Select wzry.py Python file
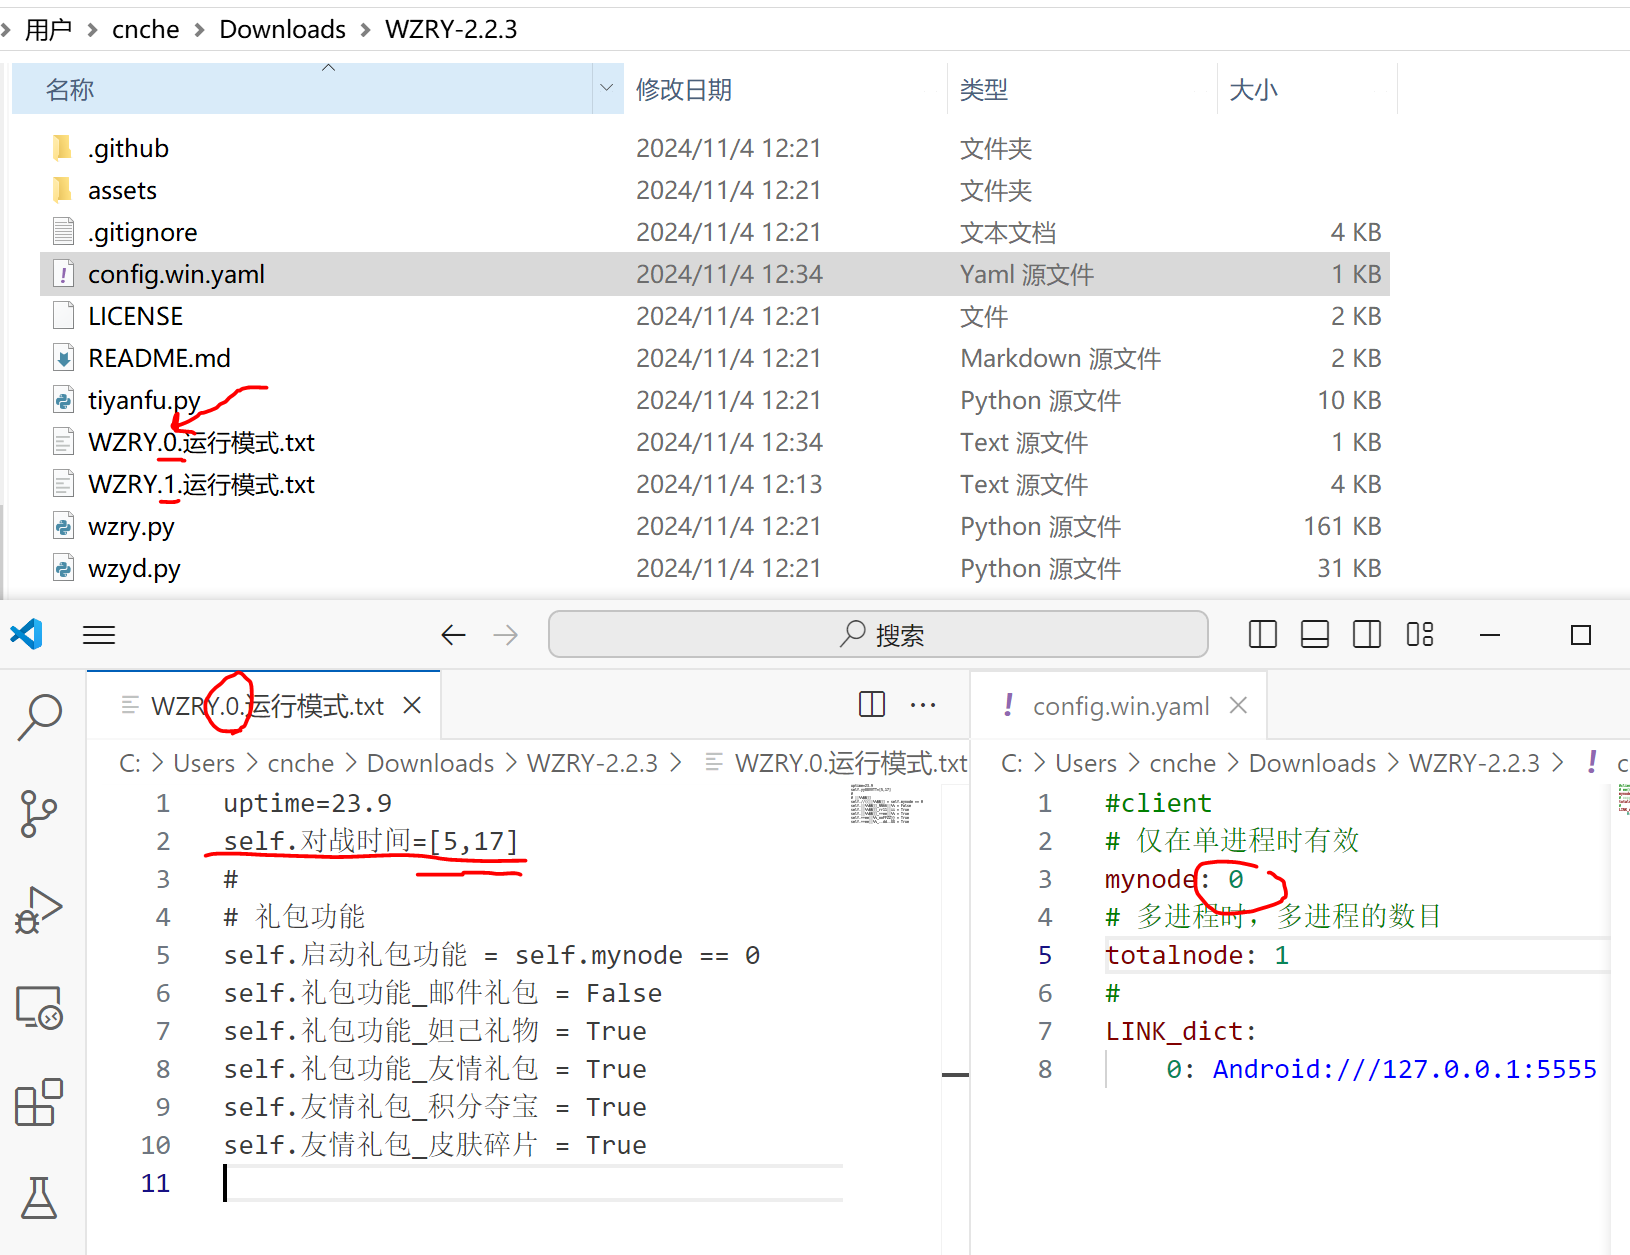Screen dimensions: 1630x1255 (x=131, y=526)
